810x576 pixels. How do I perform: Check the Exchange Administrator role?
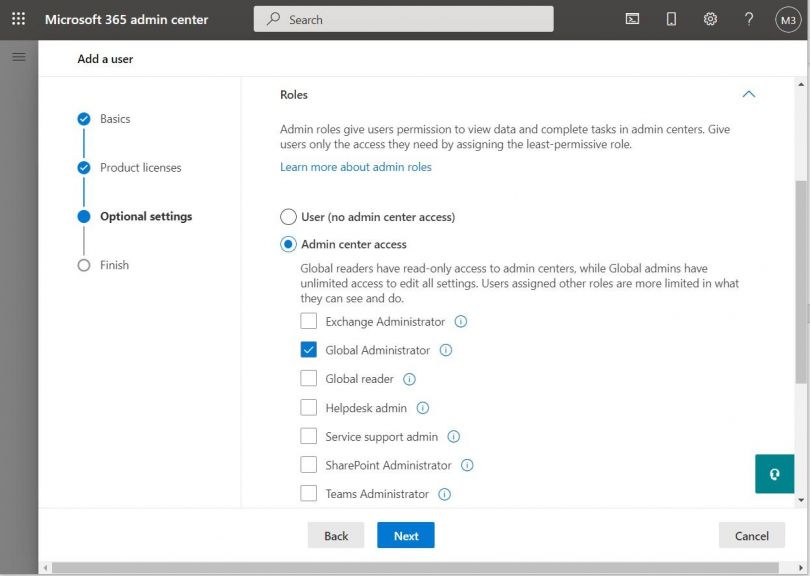310,321
